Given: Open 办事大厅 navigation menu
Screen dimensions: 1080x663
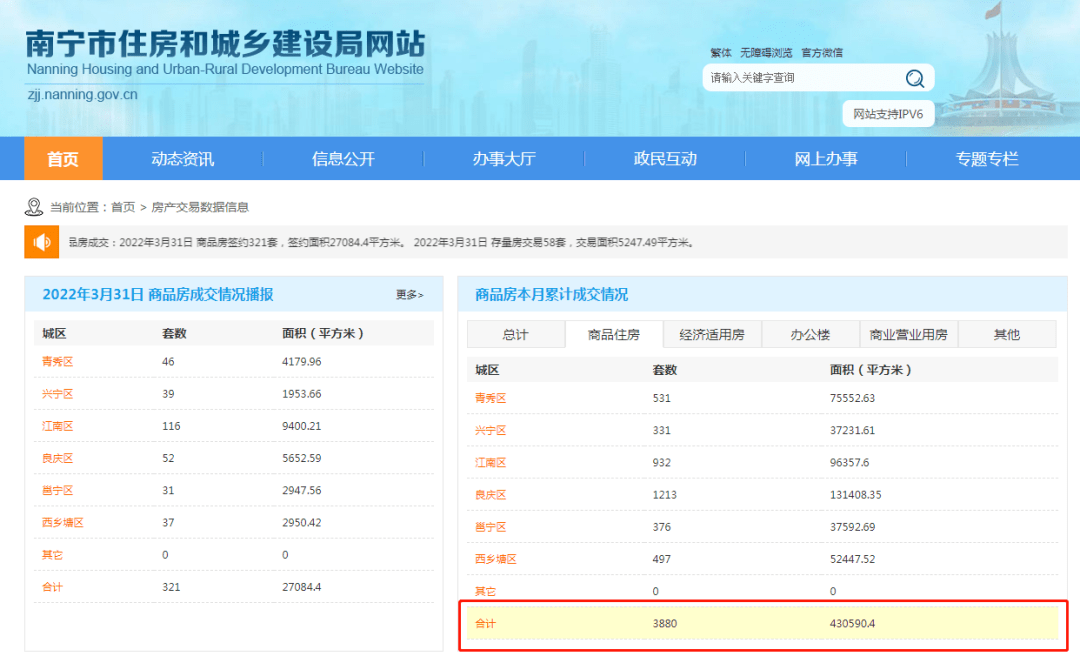Looking at the screenshot, I should [504, 158].
